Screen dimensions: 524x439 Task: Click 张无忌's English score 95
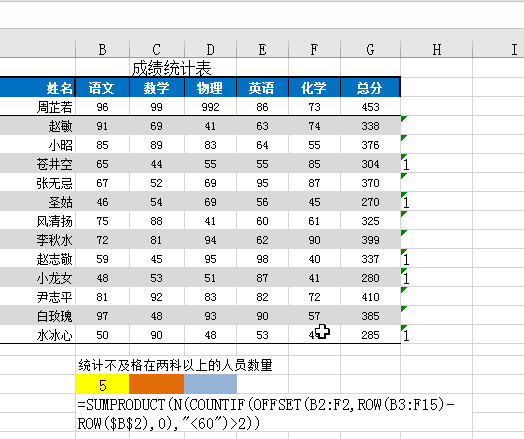click(262, 183)
